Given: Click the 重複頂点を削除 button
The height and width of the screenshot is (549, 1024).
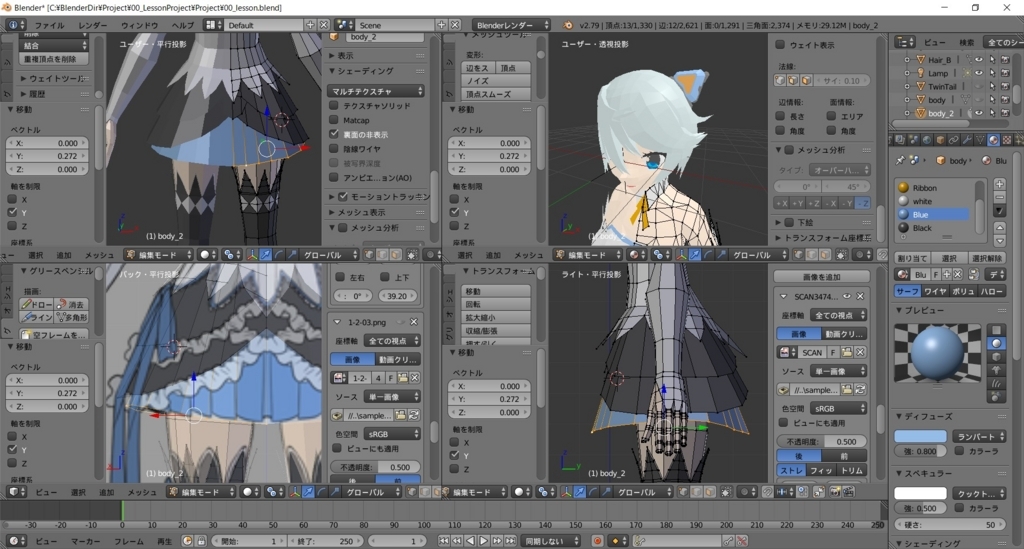Looking at the screenshot, I should click(51, 59).
